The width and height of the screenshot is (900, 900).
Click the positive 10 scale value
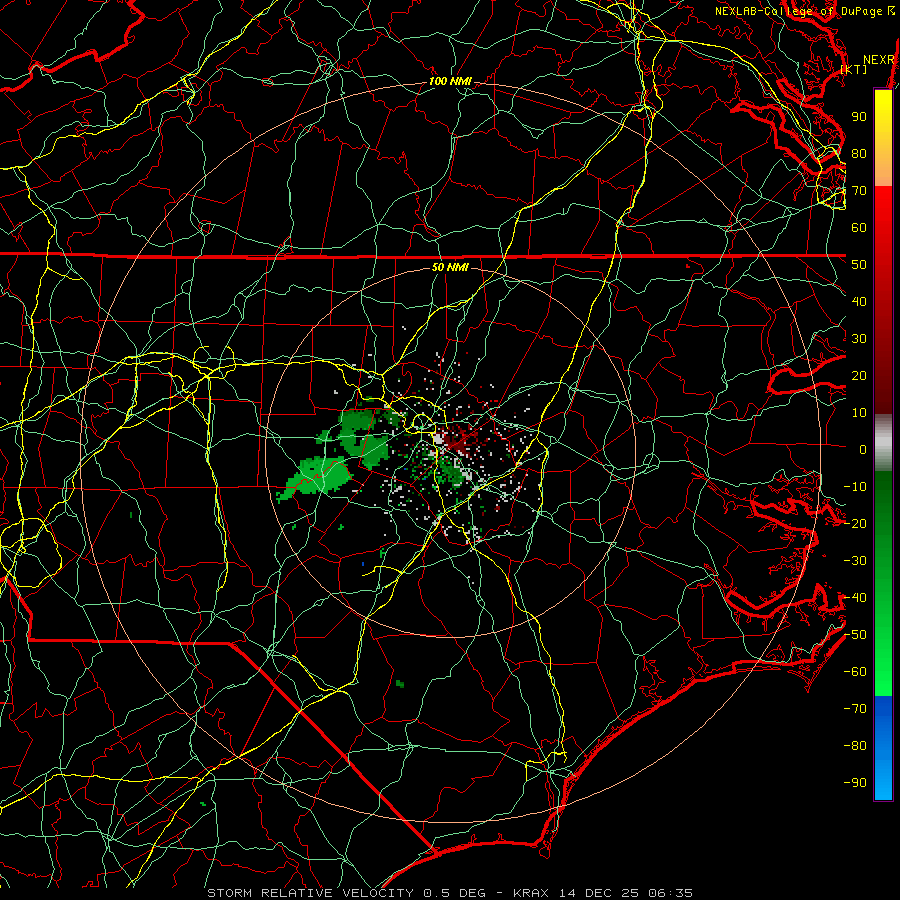(x=859, y=413)
